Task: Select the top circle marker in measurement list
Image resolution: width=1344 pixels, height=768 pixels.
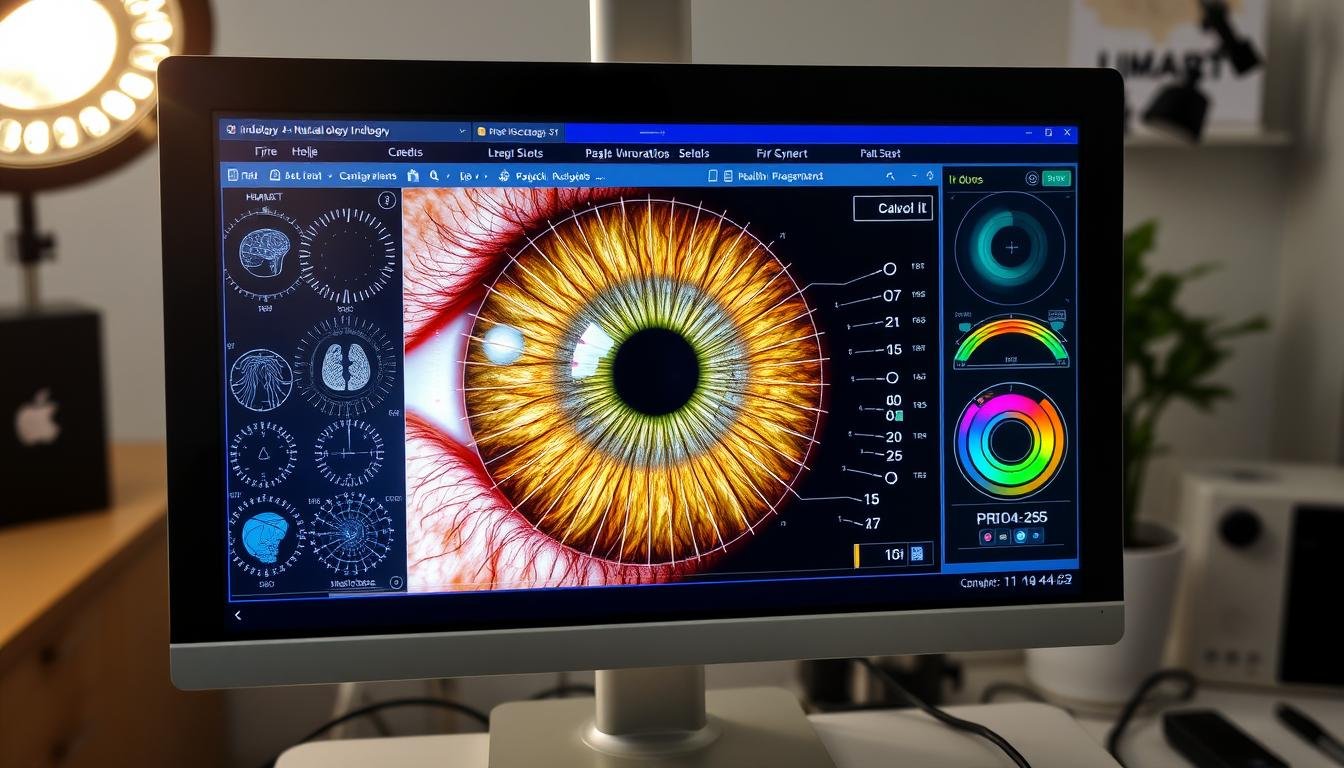Action: [x=889, y=269]
